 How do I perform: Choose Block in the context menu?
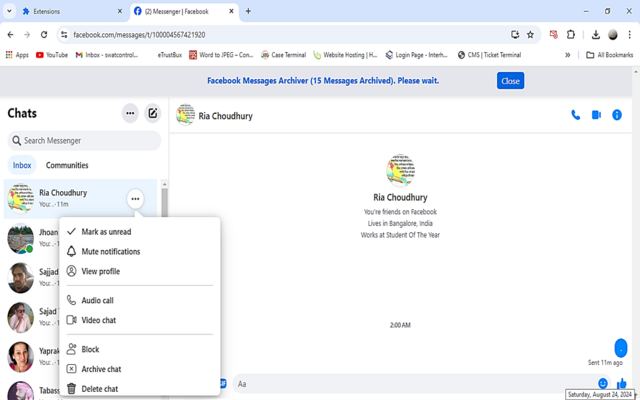[140, 349]
